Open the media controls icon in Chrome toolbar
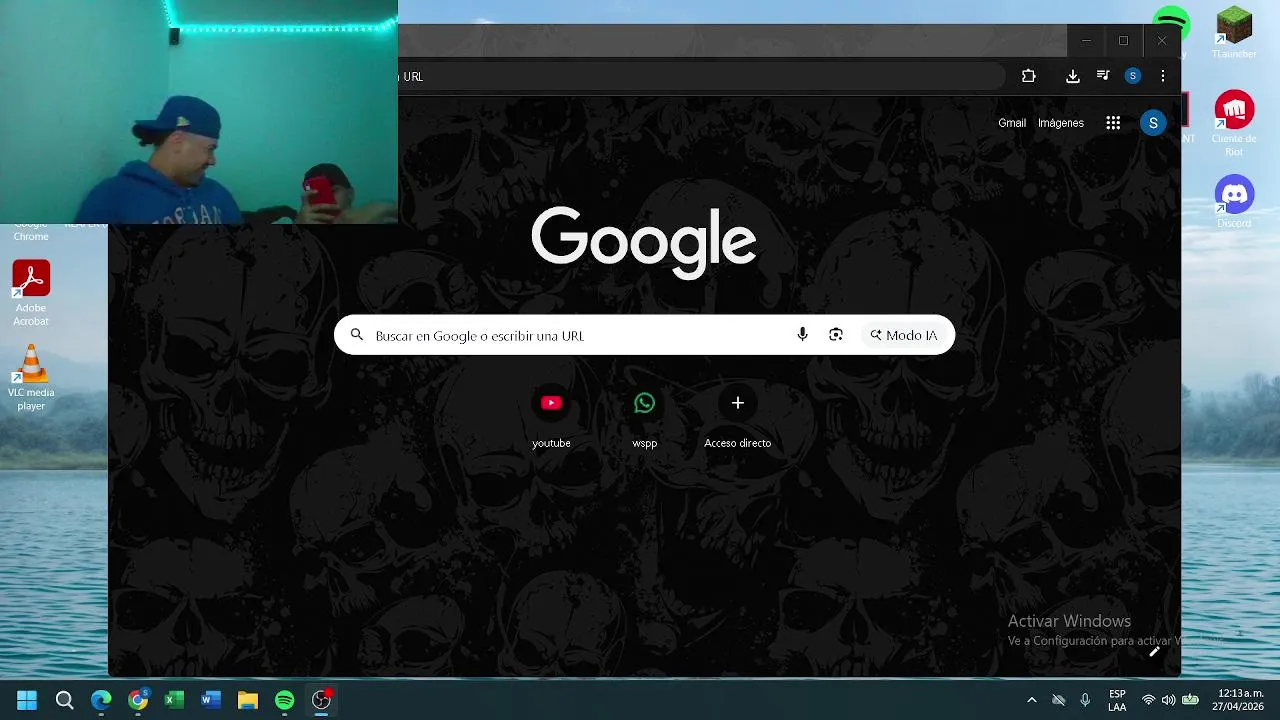The image size is (1280, 720). tap(1103, 76)
